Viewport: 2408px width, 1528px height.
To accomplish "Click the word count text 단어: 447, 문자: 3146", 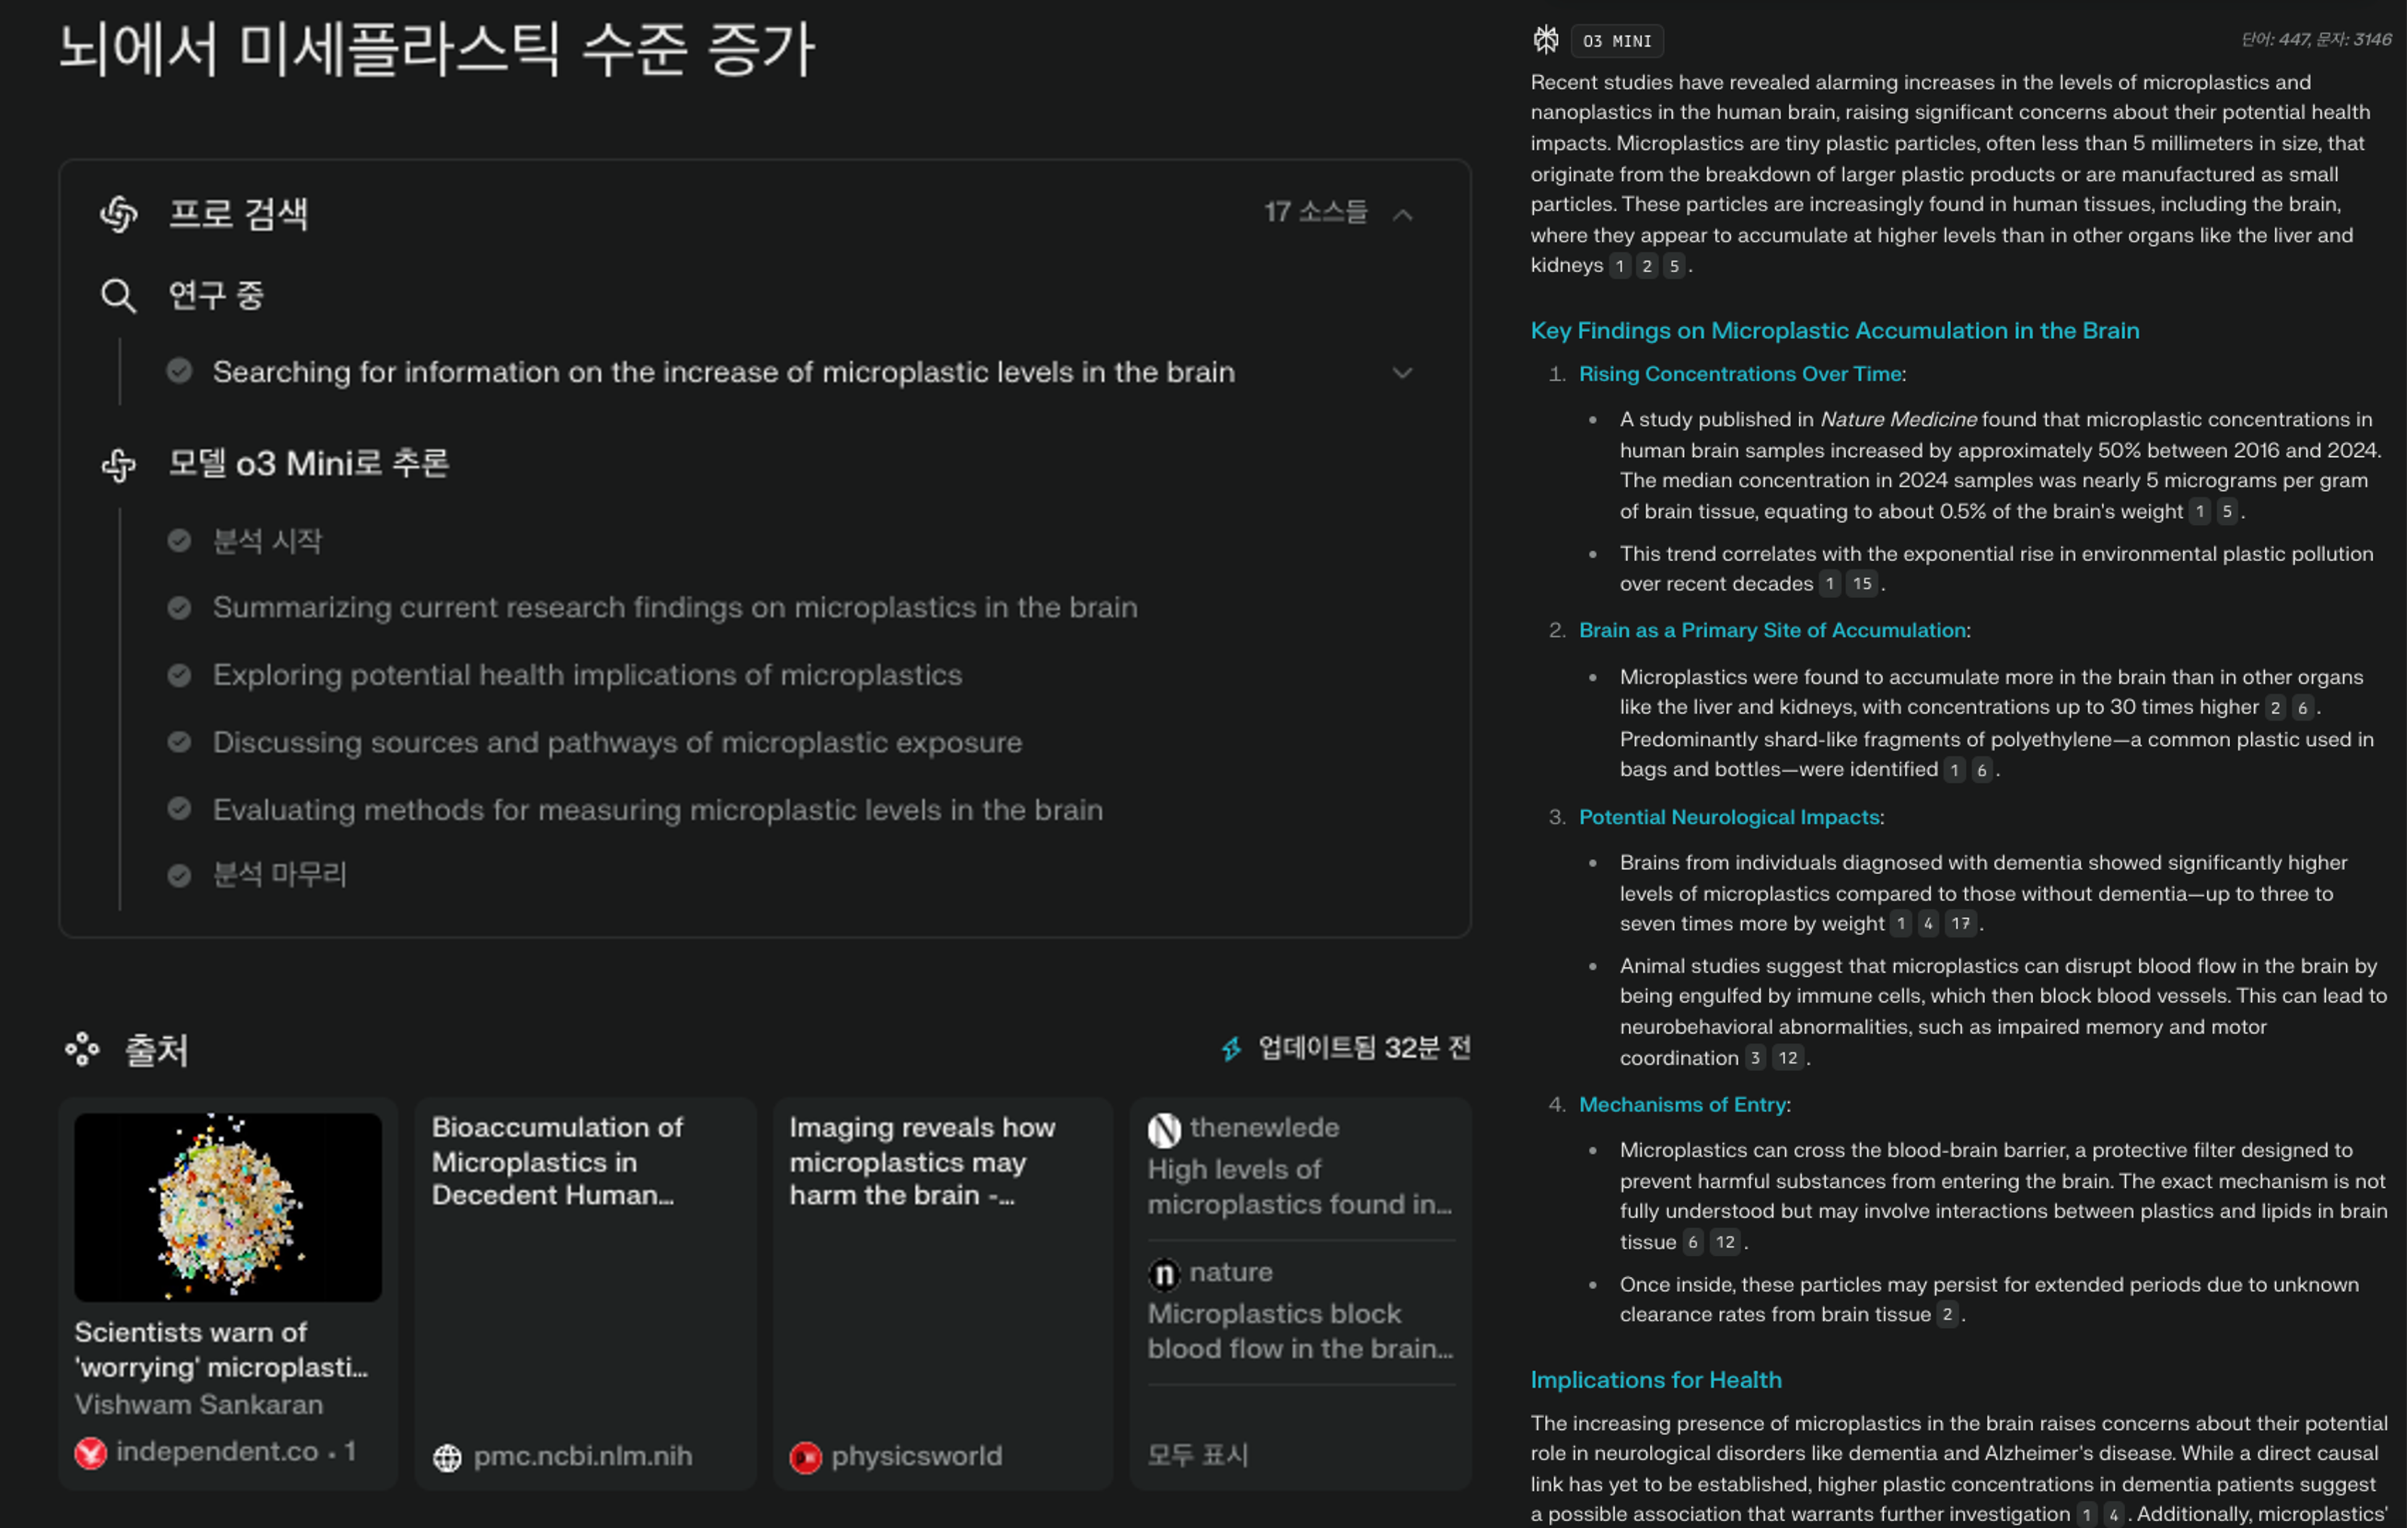I will click(x=2316, y=39).
